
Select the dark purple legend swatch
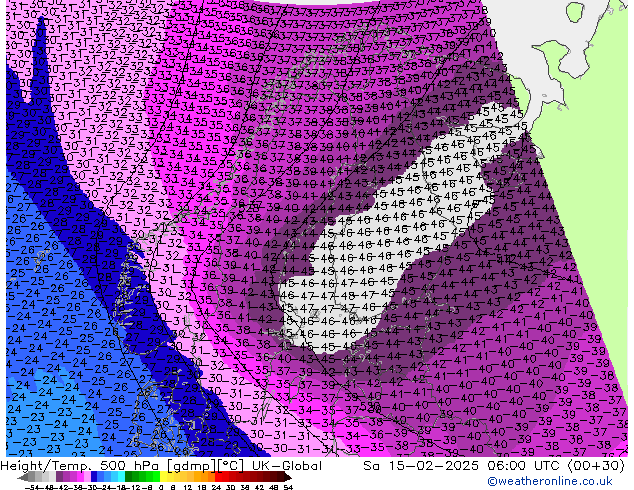[x=59, y=477]
